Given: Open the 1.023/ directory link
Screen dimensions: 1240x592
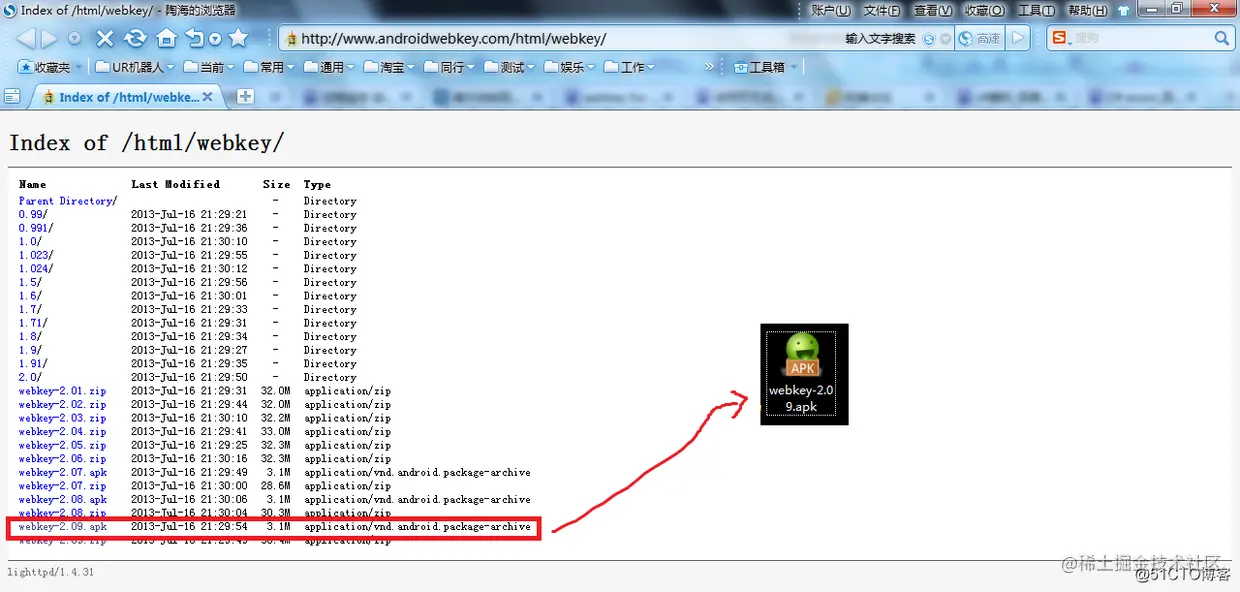Looking at the screenshot, I should click(x=36, y=255).
